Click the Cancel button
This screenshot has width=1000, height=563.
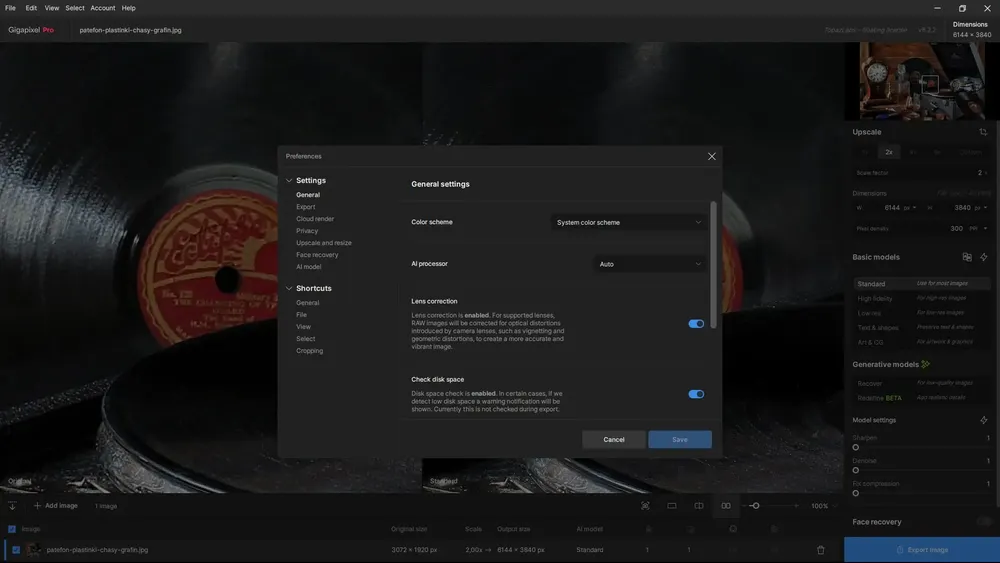point(614,440)
